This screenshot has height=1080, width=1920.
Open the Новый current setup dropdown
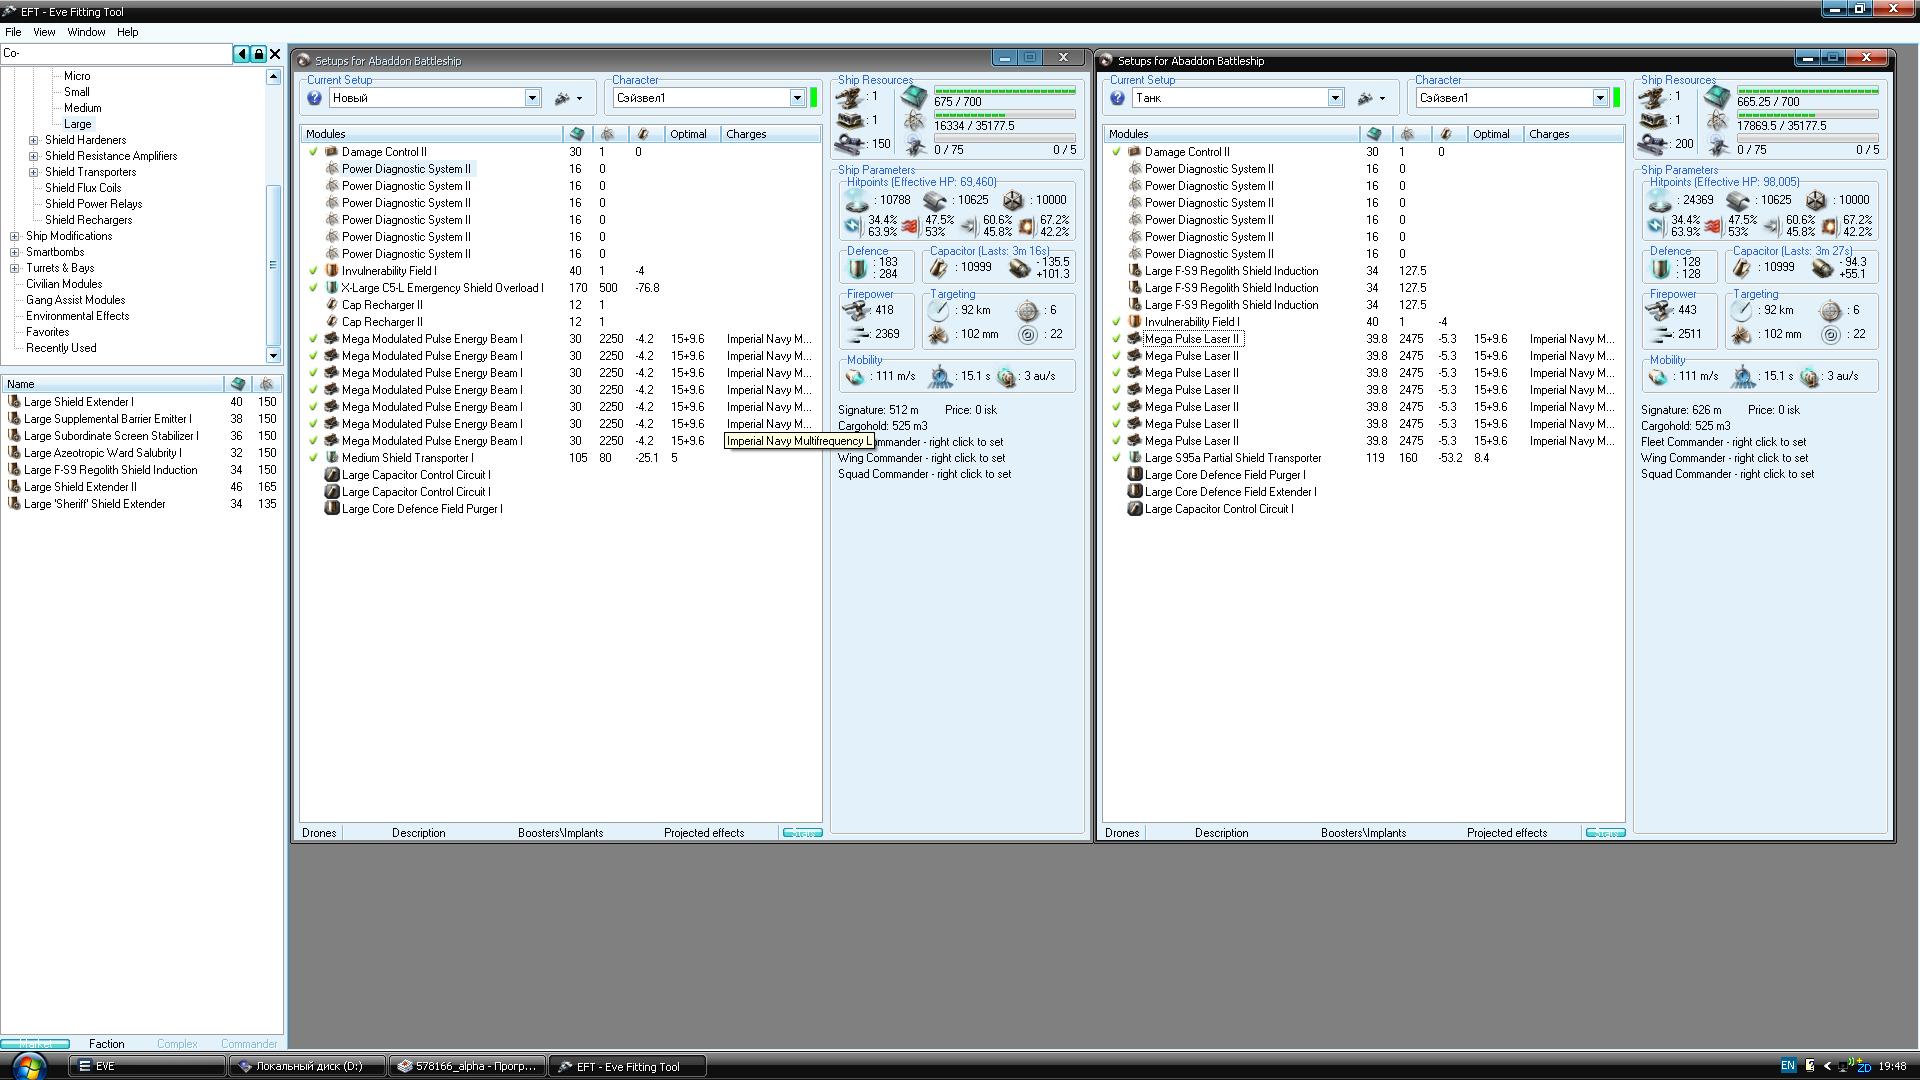532,98
